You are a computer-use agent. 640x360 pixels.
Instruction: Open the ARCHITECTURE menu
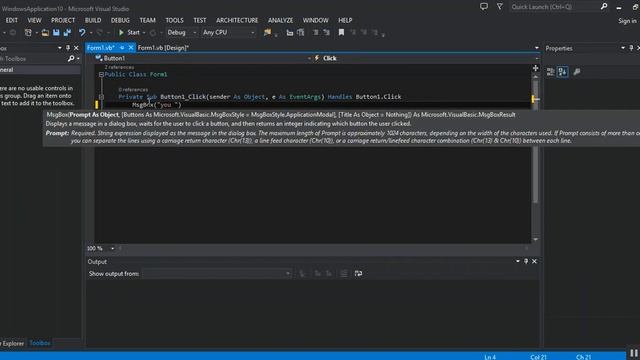pyautogui.click(x=237, y=20)
